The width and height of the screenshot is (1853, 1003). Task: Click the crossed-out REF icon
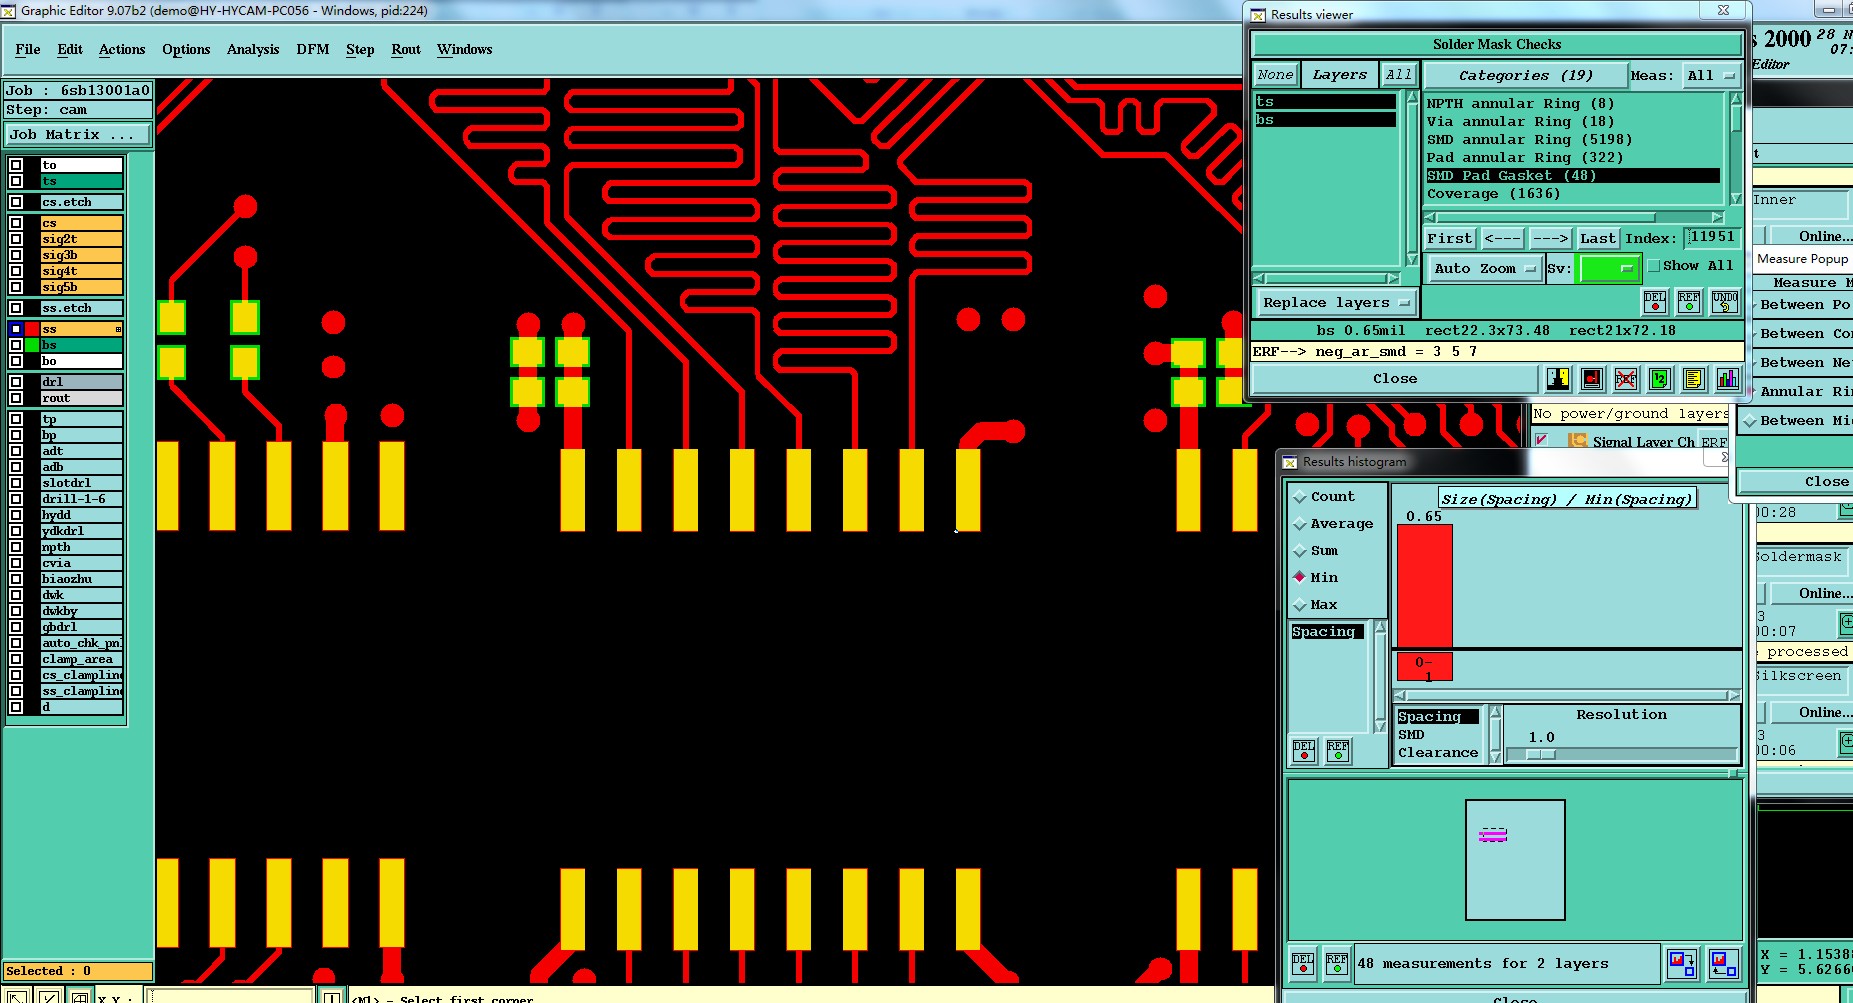[x=1626, y=379]
